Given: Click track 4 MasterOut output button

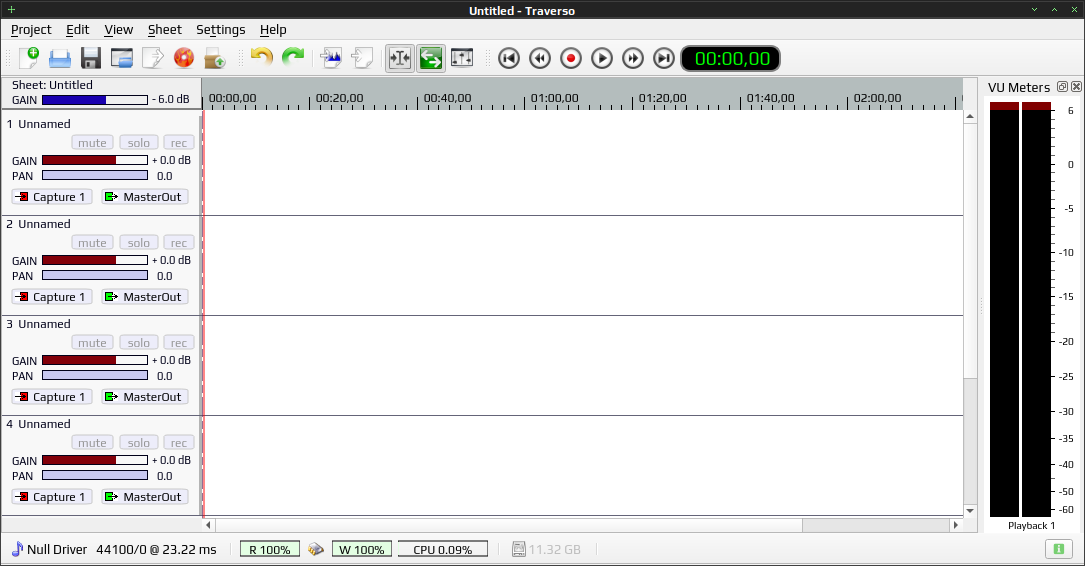Looking at the screenshot, I should (x=145, y=497).
